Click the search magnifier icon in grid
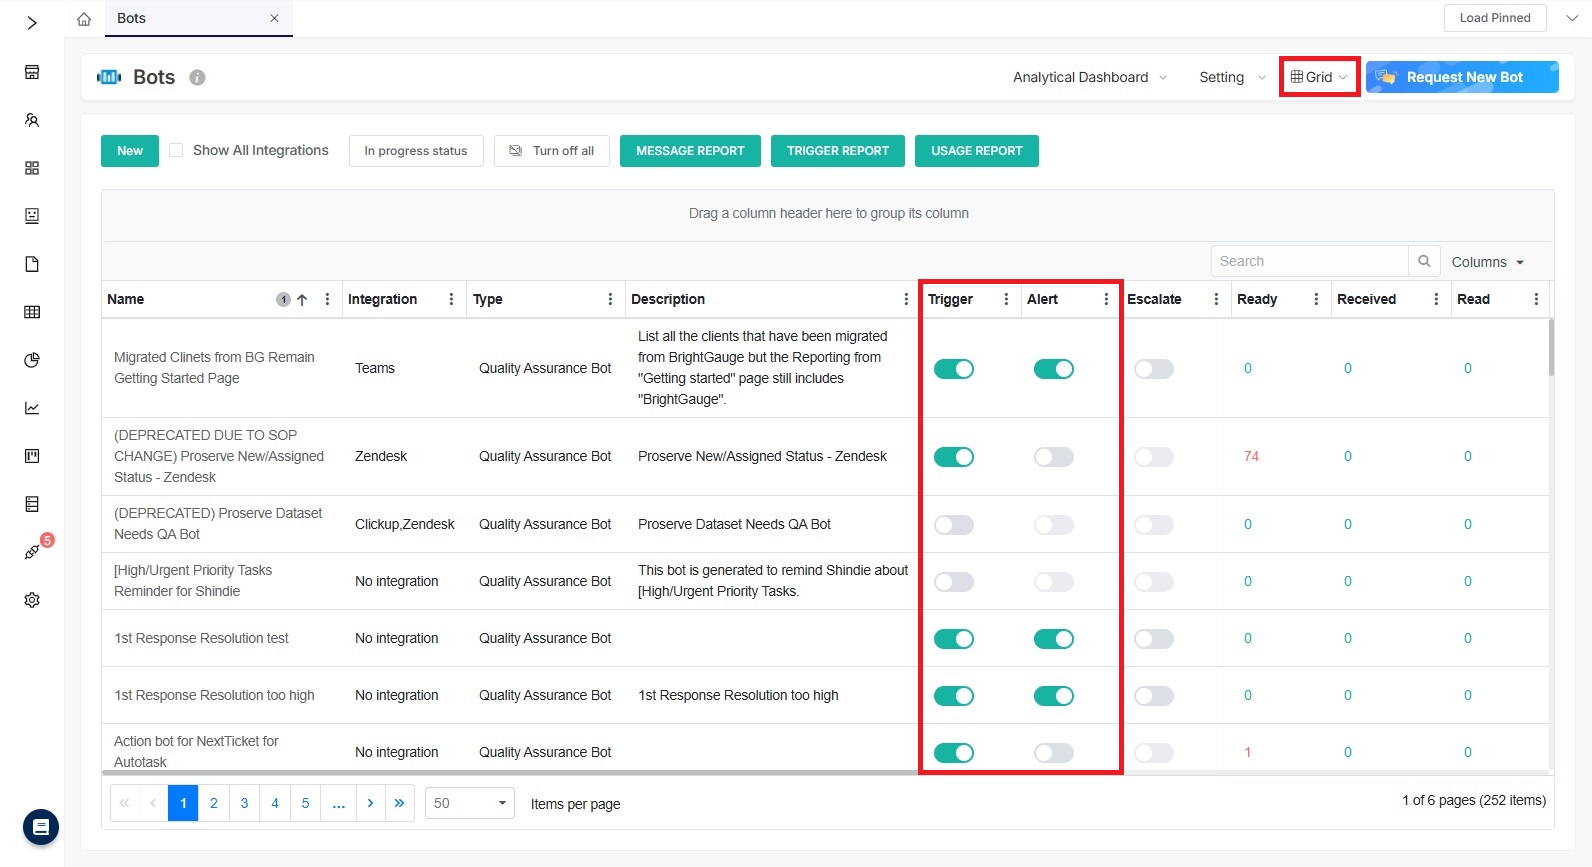The width and height of the screenshot is (1592, 867). (1424, 261)
